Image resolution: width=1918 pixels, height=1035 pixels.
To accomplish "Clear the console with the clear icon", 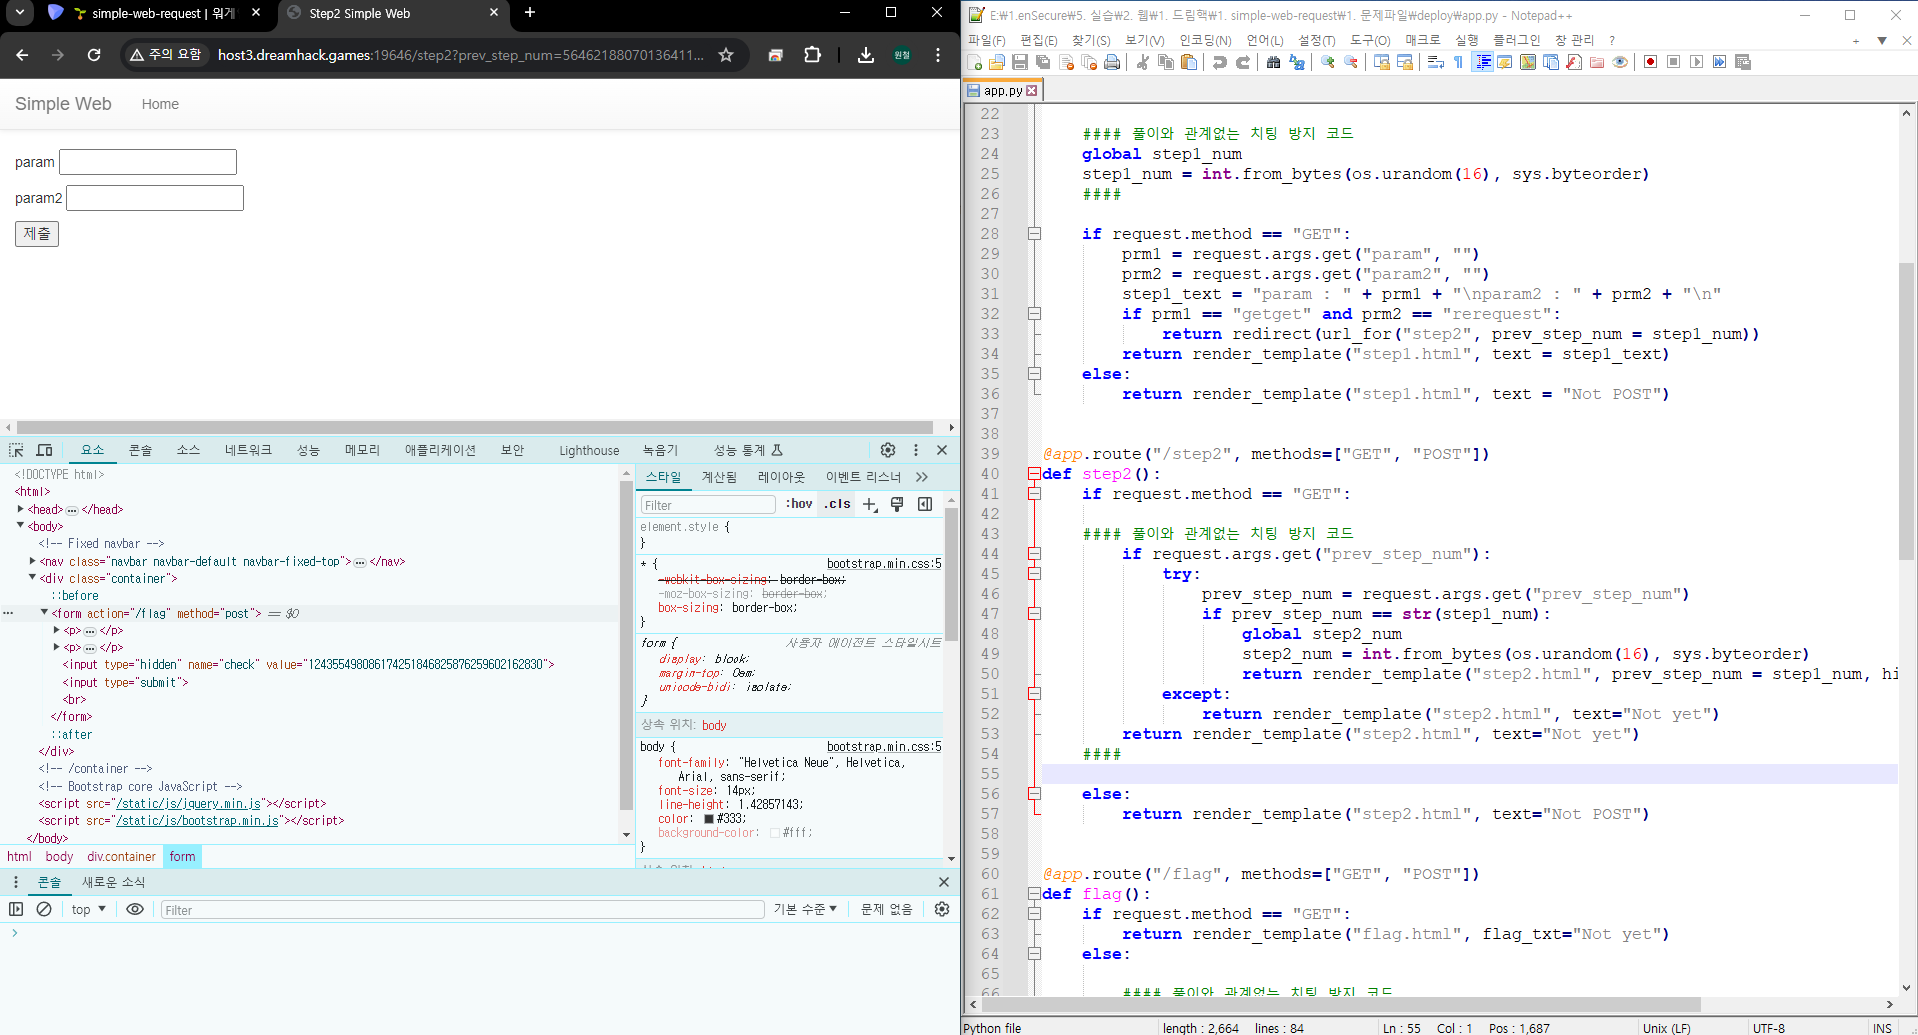I will point(44,909).
